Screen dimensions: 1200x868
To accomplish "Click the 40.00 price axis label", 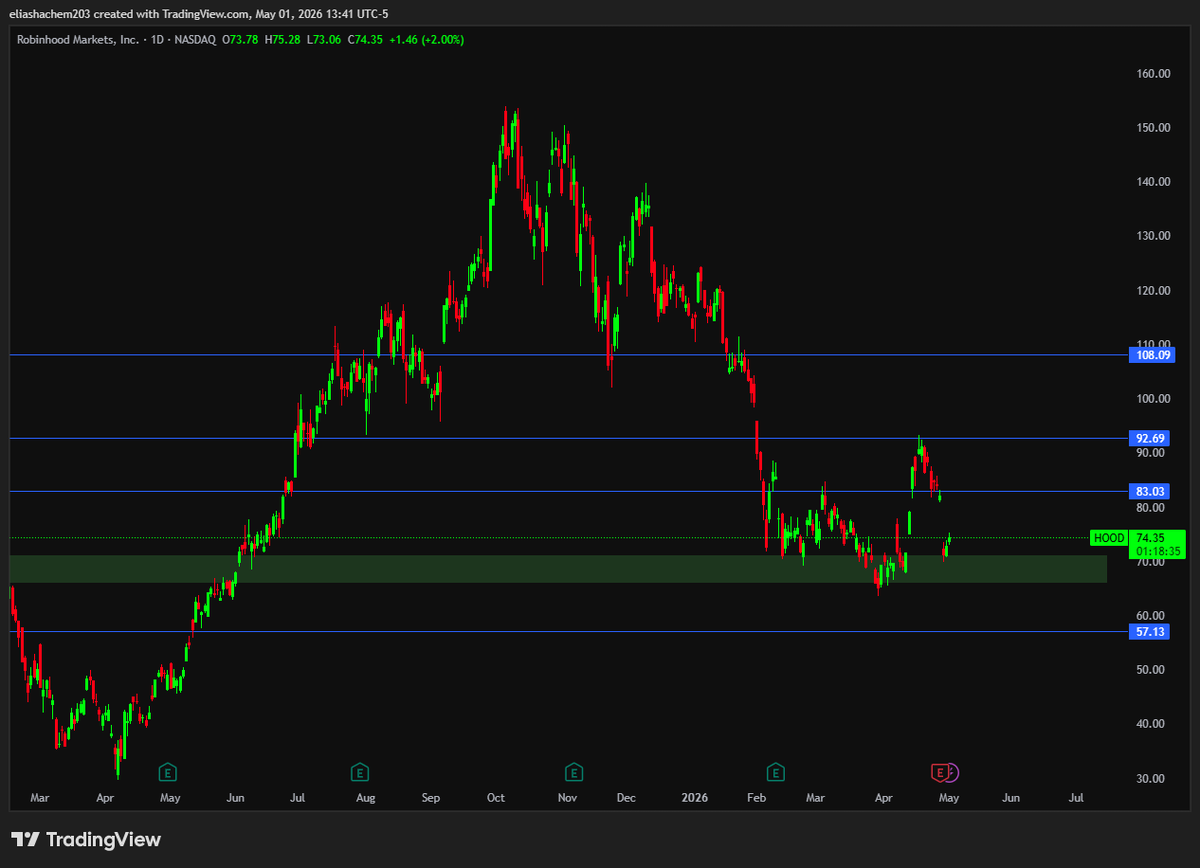I will coord(1150,724).
